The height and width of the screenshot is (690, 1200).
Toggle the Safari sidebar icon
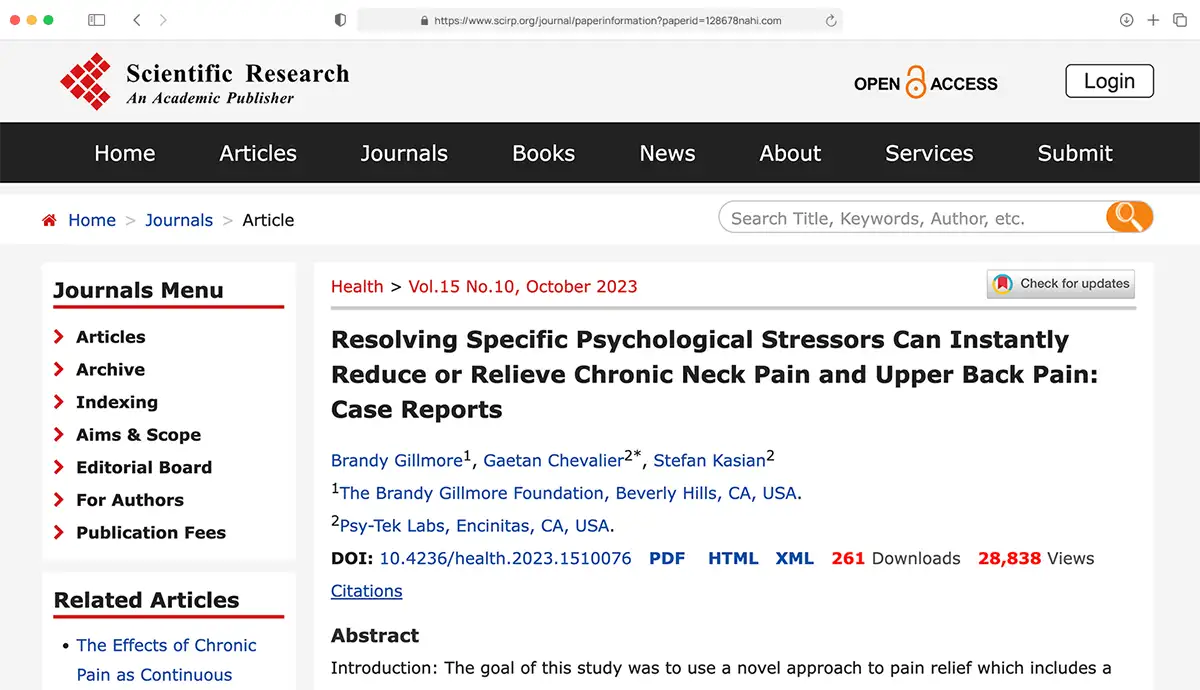[97, 20]
